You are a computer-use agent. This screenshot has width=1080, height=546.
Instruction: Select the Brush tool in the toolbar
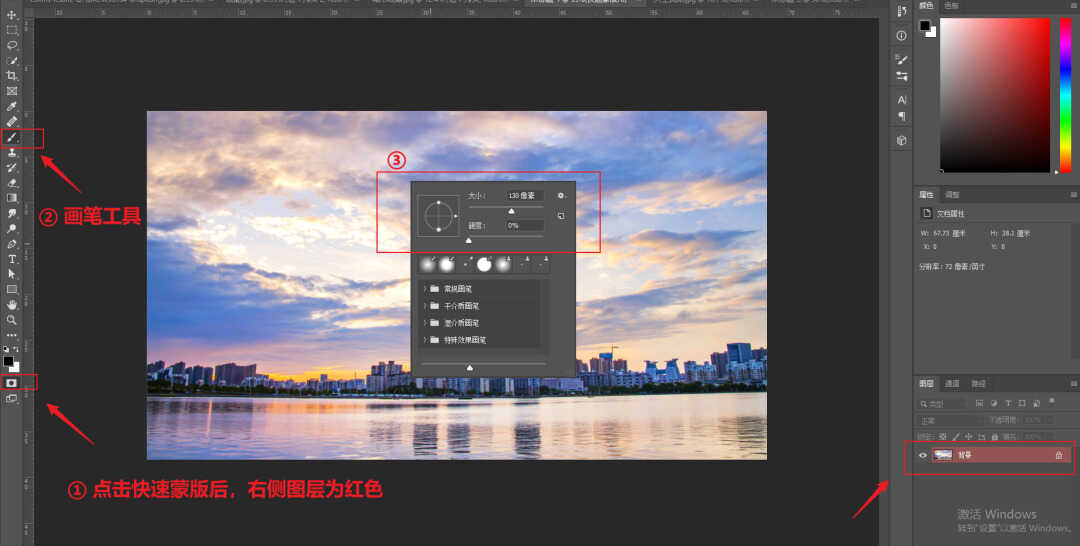tap(12, 137)
